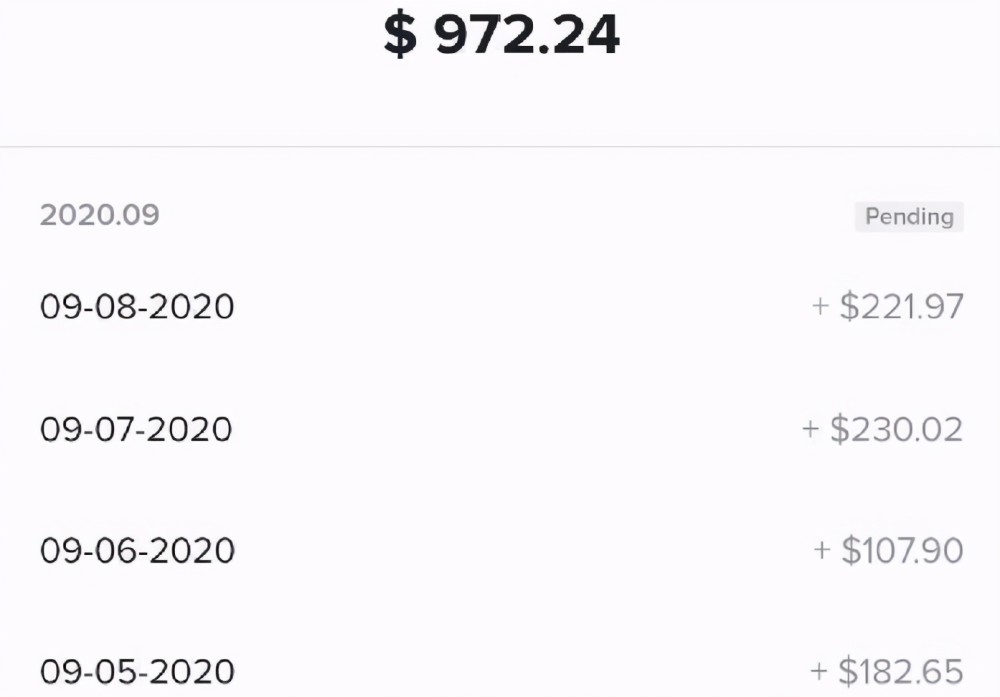Screen dimensions: 1000x697
Task: Open the 09-07-2020 transaction entry
Action: (x=500, y=429)
